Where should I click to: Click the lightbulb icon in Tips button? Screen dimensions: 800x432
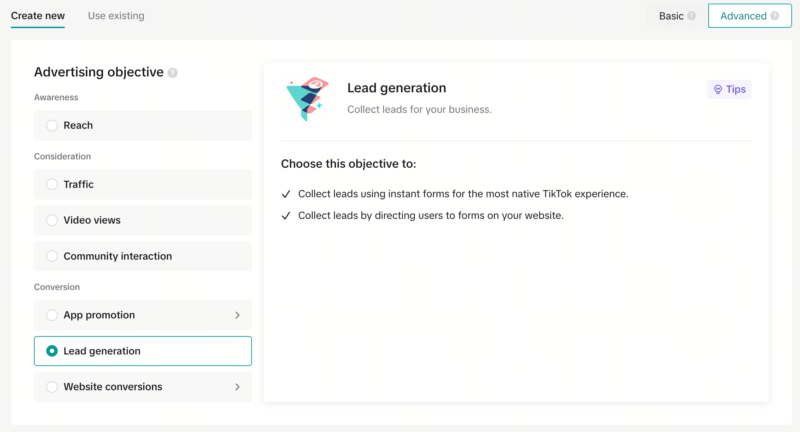click(x=717, y=89)
